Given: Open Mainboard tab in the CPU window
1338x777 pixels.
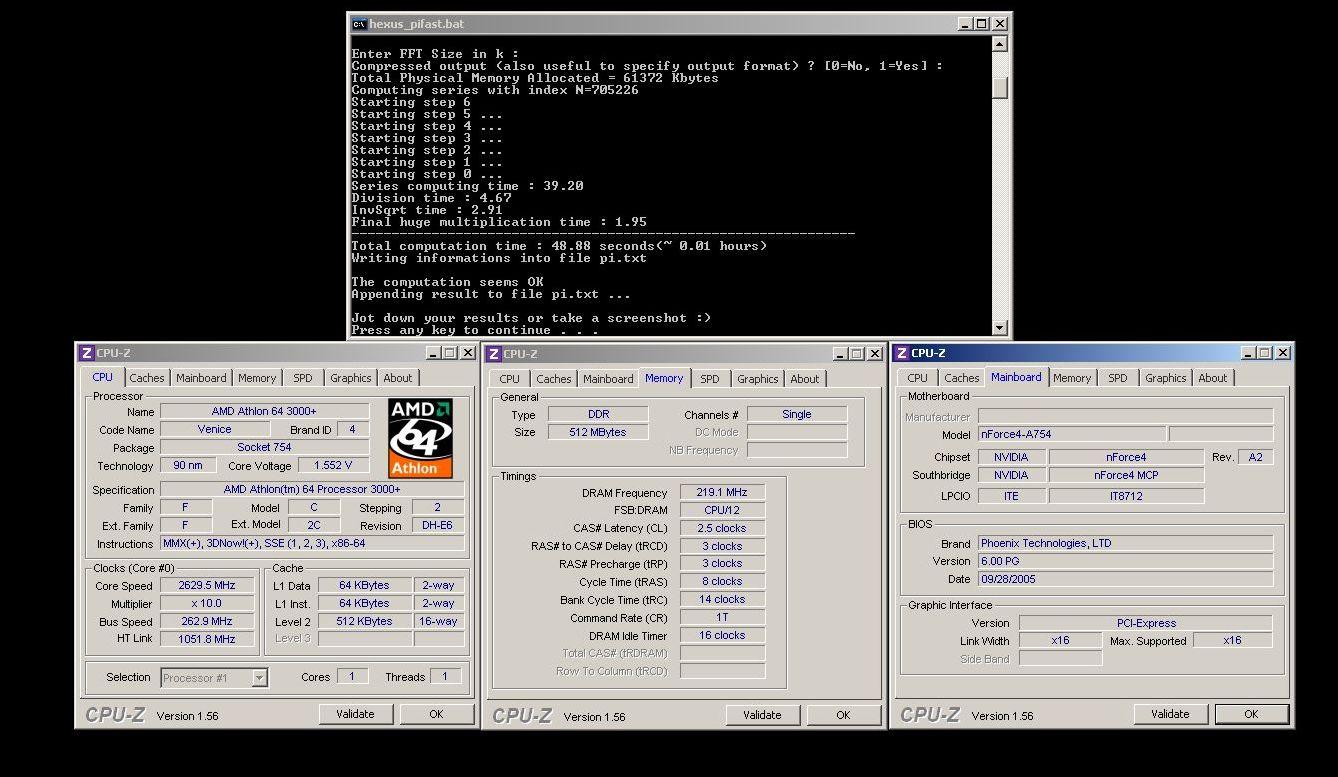Looking at the screenshot, I should click(x=201, y=378).
